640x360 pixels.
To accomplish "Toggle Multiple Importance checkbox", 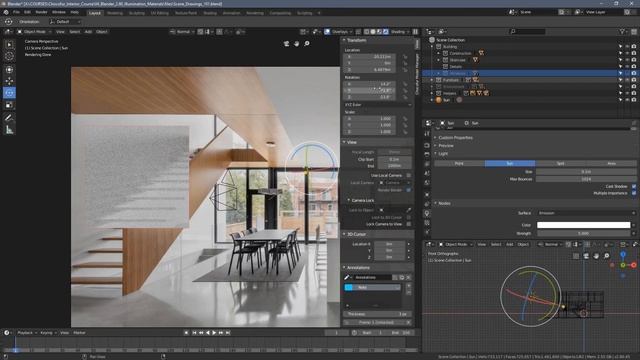I will coord(634,193).
